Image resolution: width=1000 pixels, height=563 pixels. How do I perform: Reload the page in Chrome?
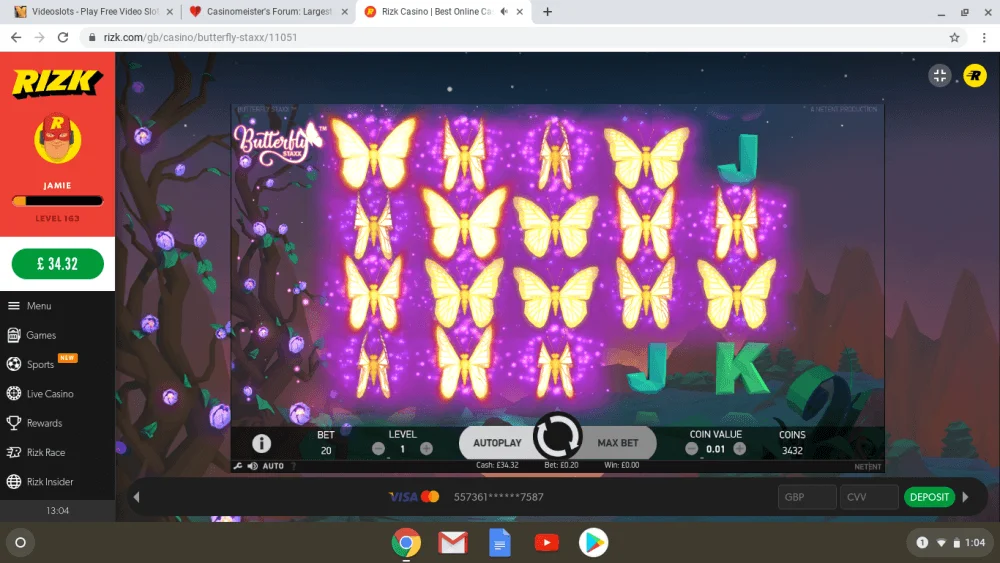click(x=62, y=38)
